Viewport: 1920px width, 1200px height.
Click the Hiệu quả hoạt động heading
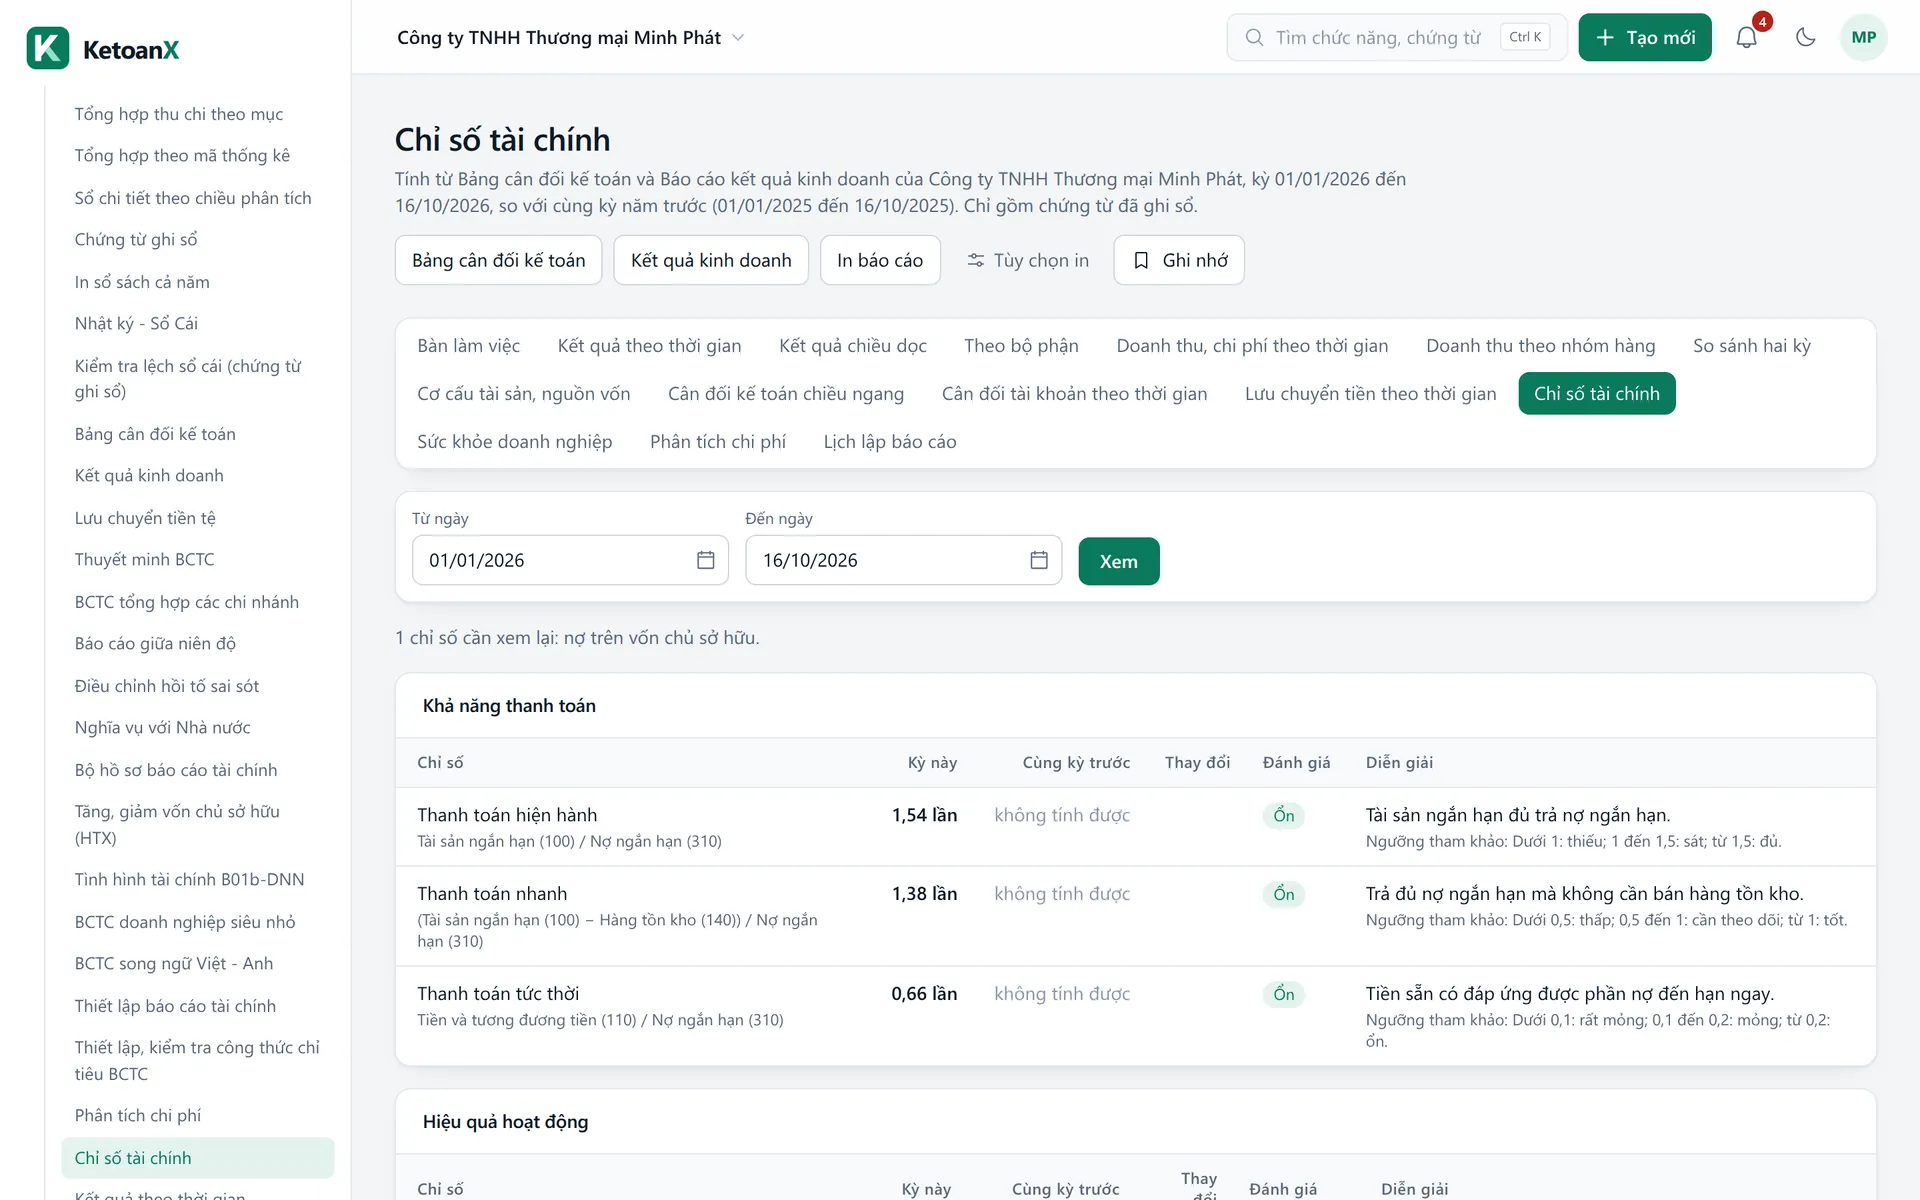point(505,1122)
